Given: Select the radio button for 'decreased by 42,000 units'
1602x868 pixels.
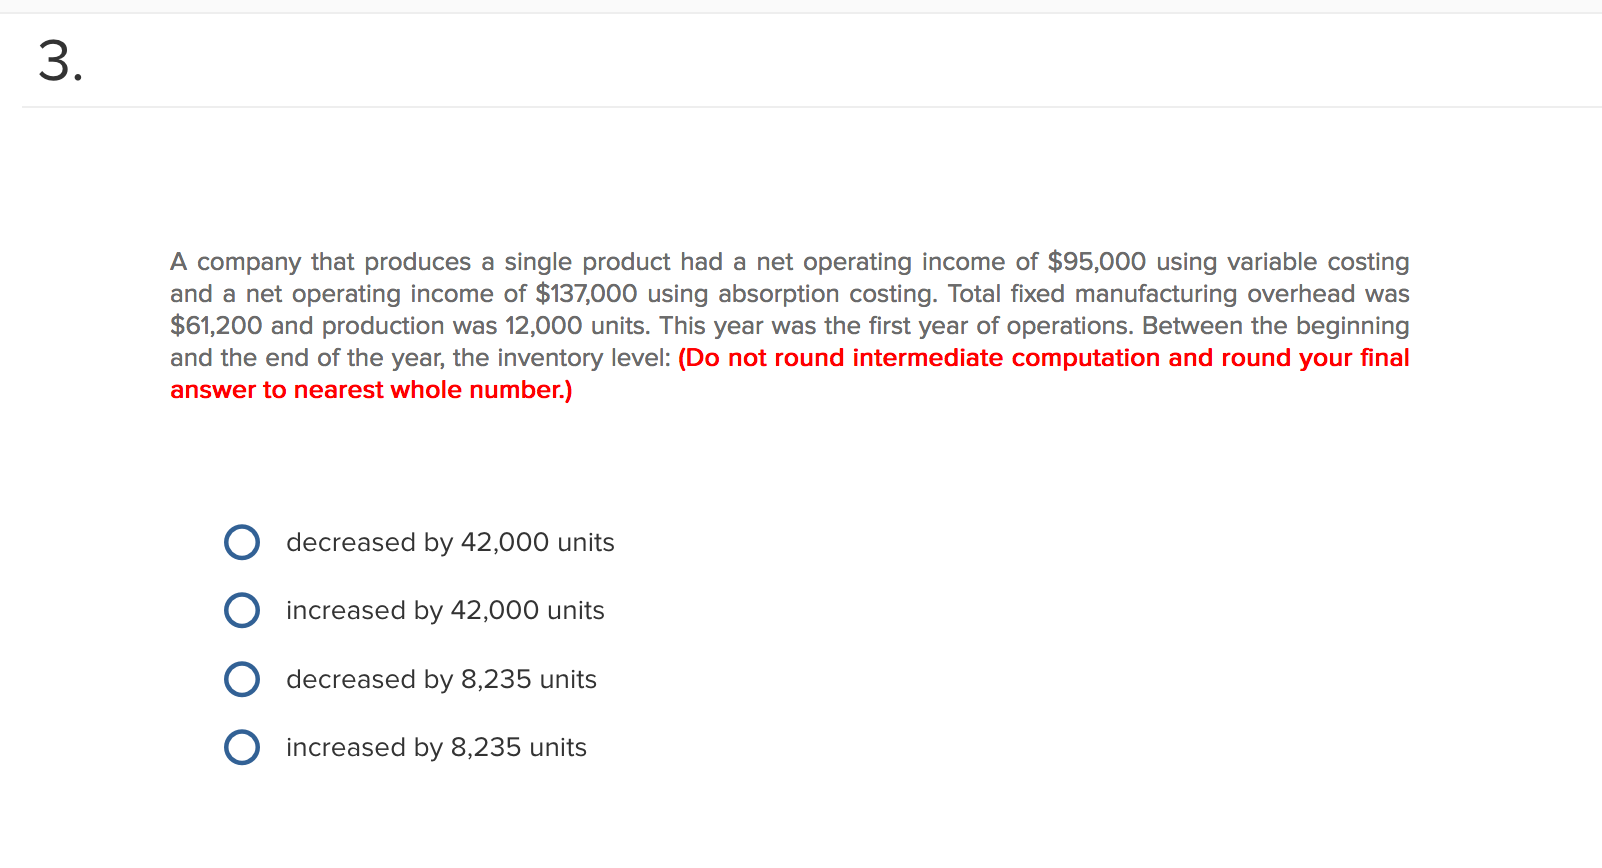Looking at the screenshot, I should (x=241, y=542).
